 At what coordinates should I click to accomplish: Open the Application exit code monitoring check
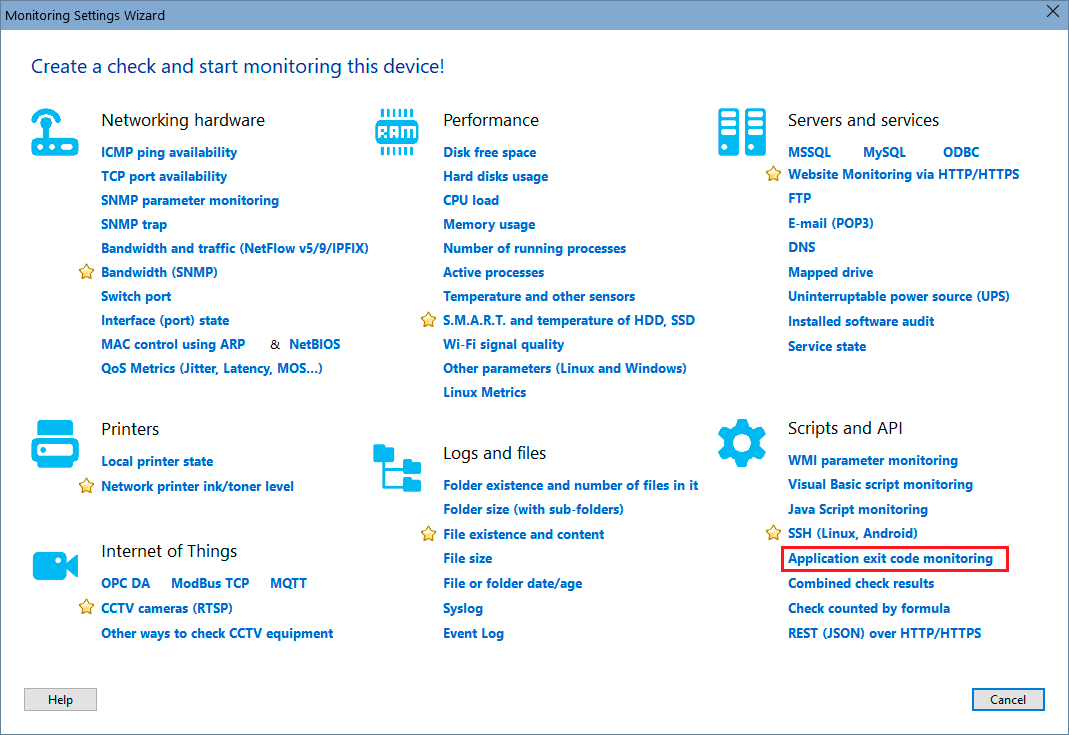[x=893, y=559]
